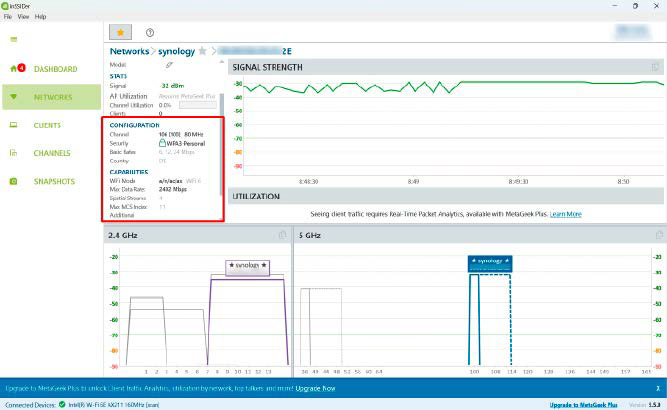Click the blurred account button top right
Screen dimensions: 667x410
(633, 32)
